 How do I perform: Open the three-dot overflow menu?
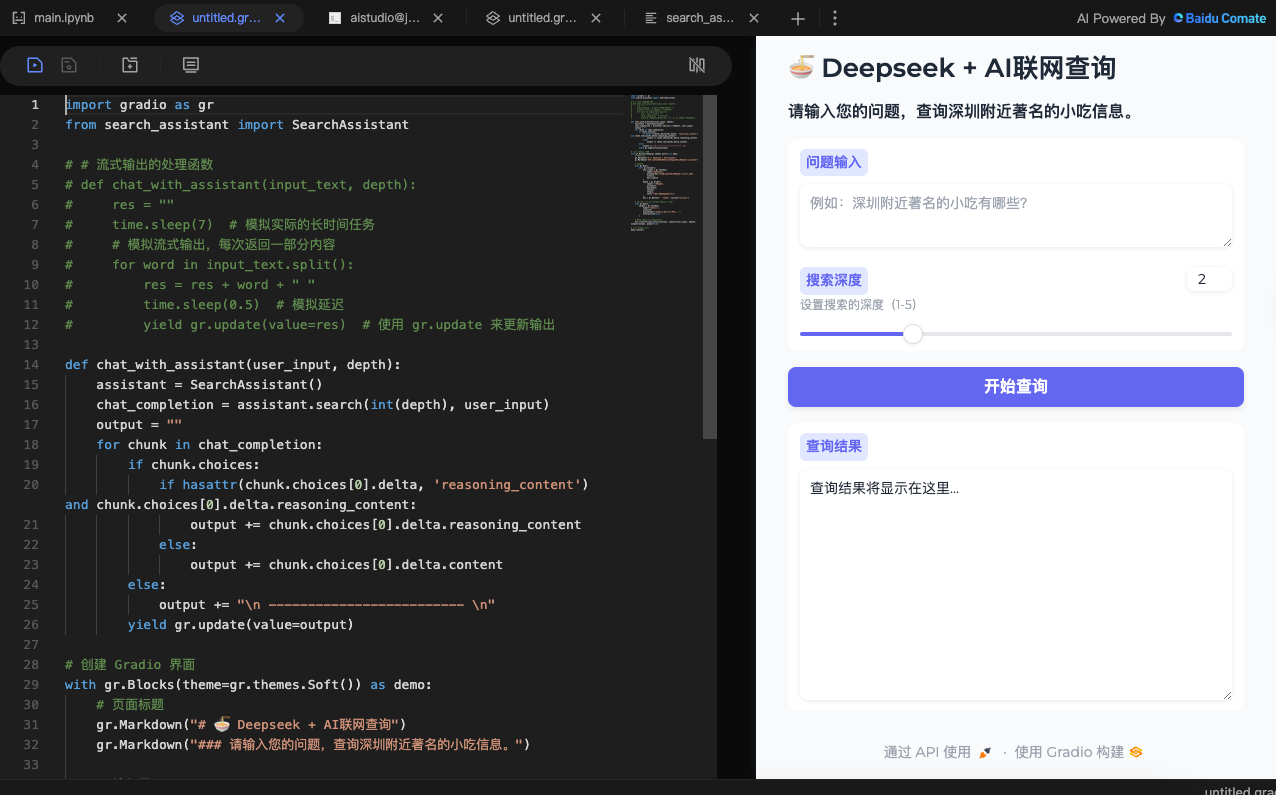point(835,18)
